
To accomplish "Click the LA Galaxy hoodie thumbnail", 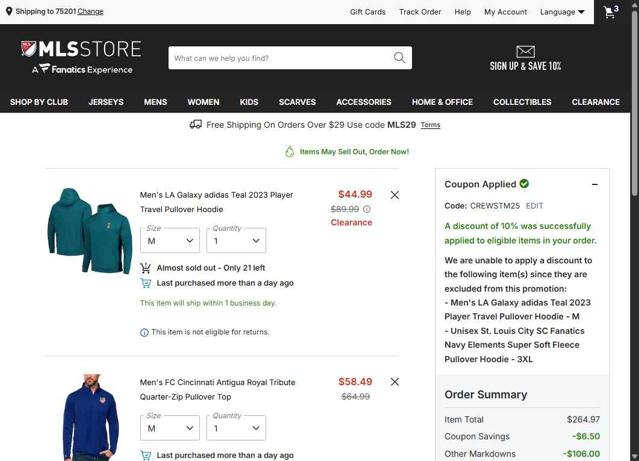I will (90, 231).
